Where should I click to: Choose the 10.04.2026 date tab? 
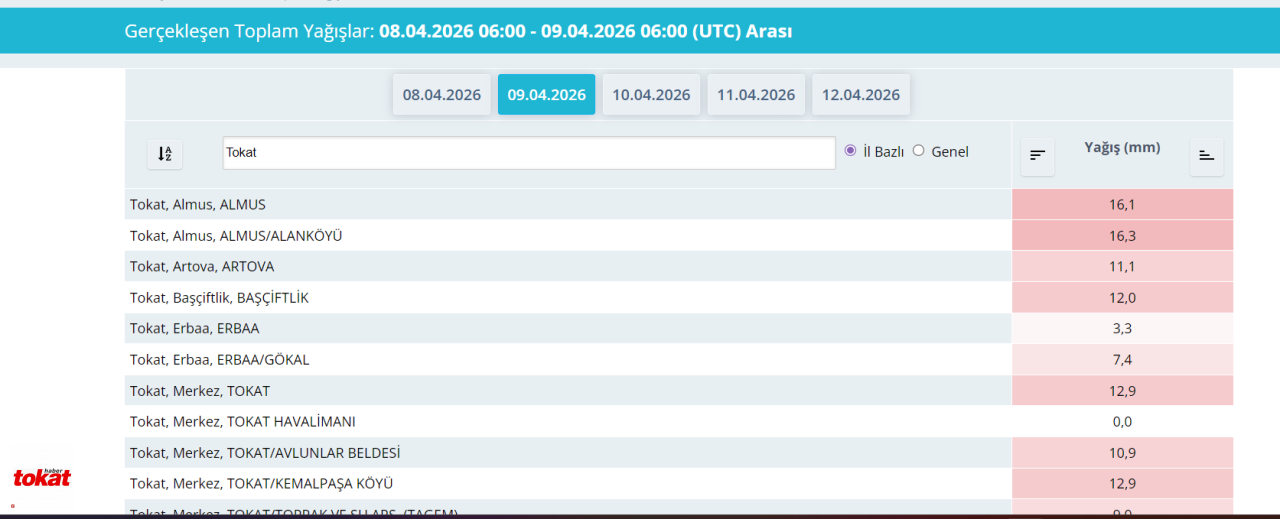coord(651,95)
